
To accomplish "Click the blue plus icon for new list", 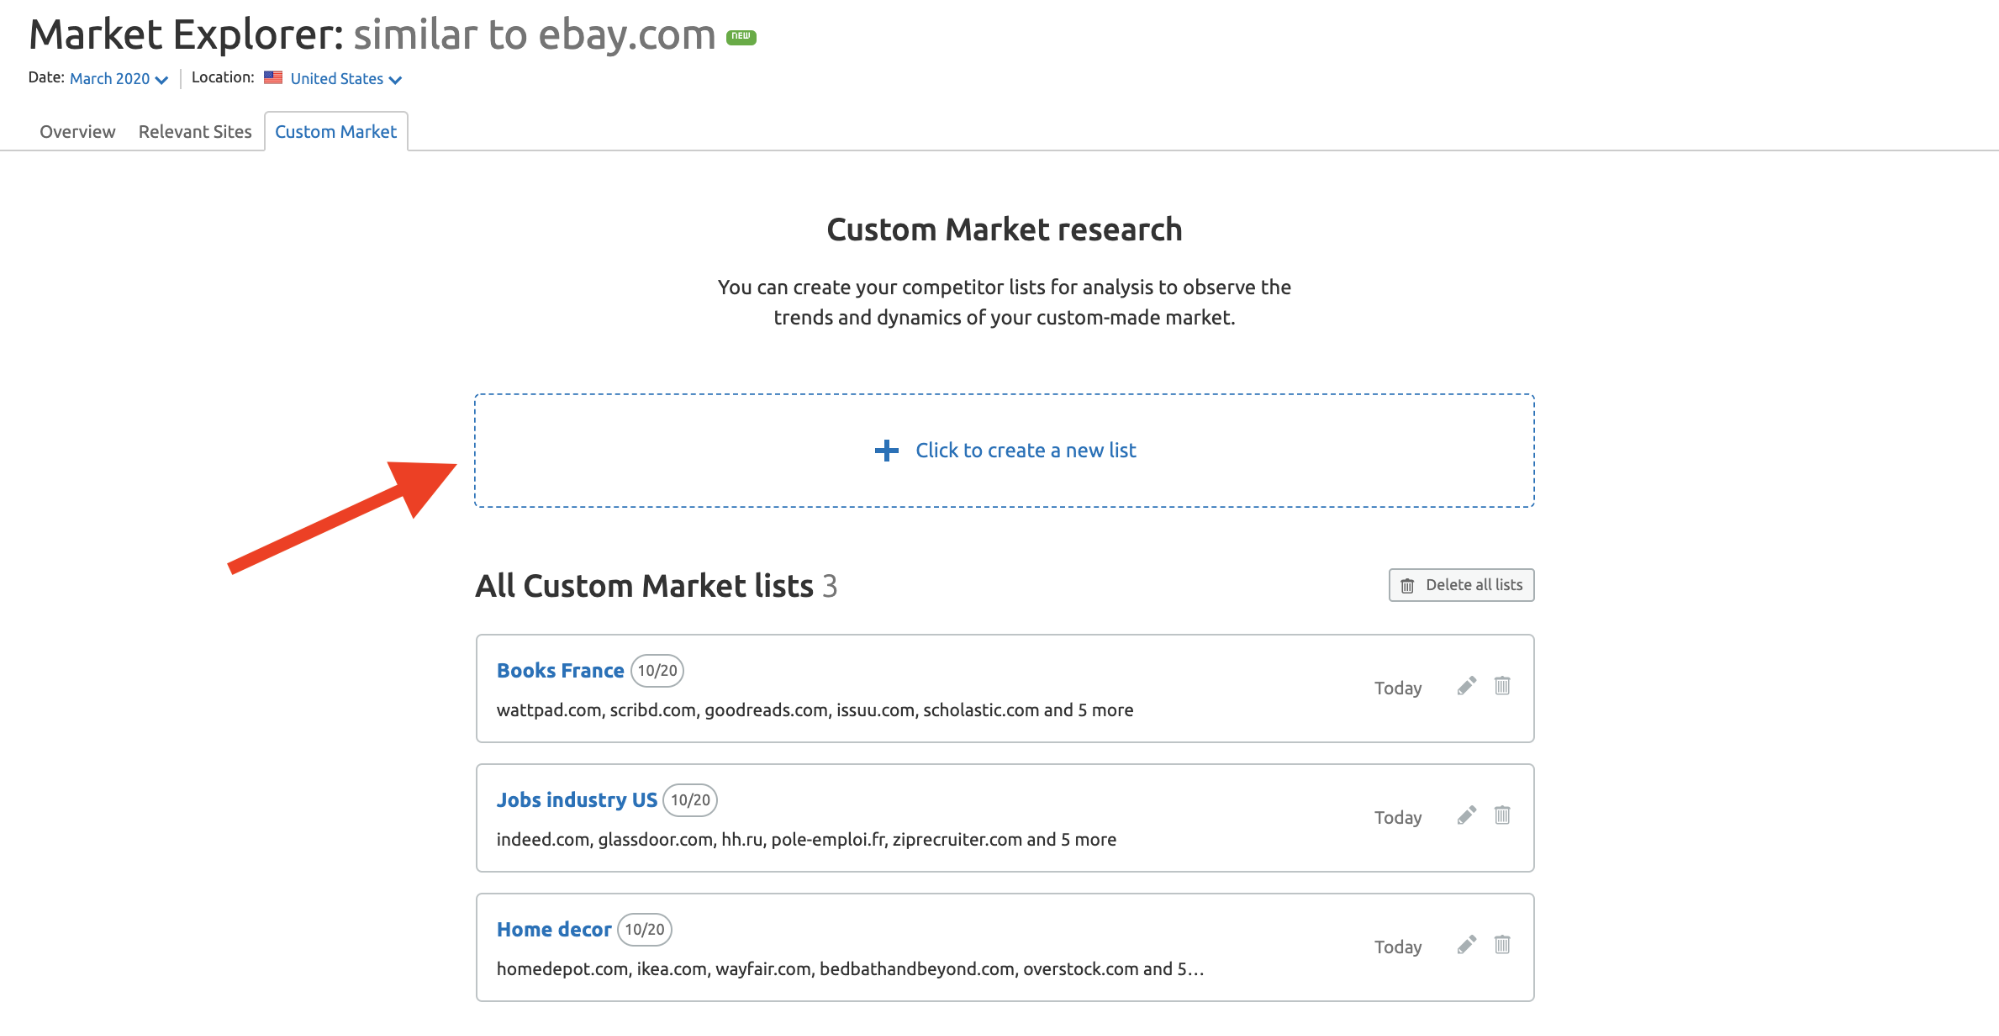I will pyautogui.click(x=886, y=451).
